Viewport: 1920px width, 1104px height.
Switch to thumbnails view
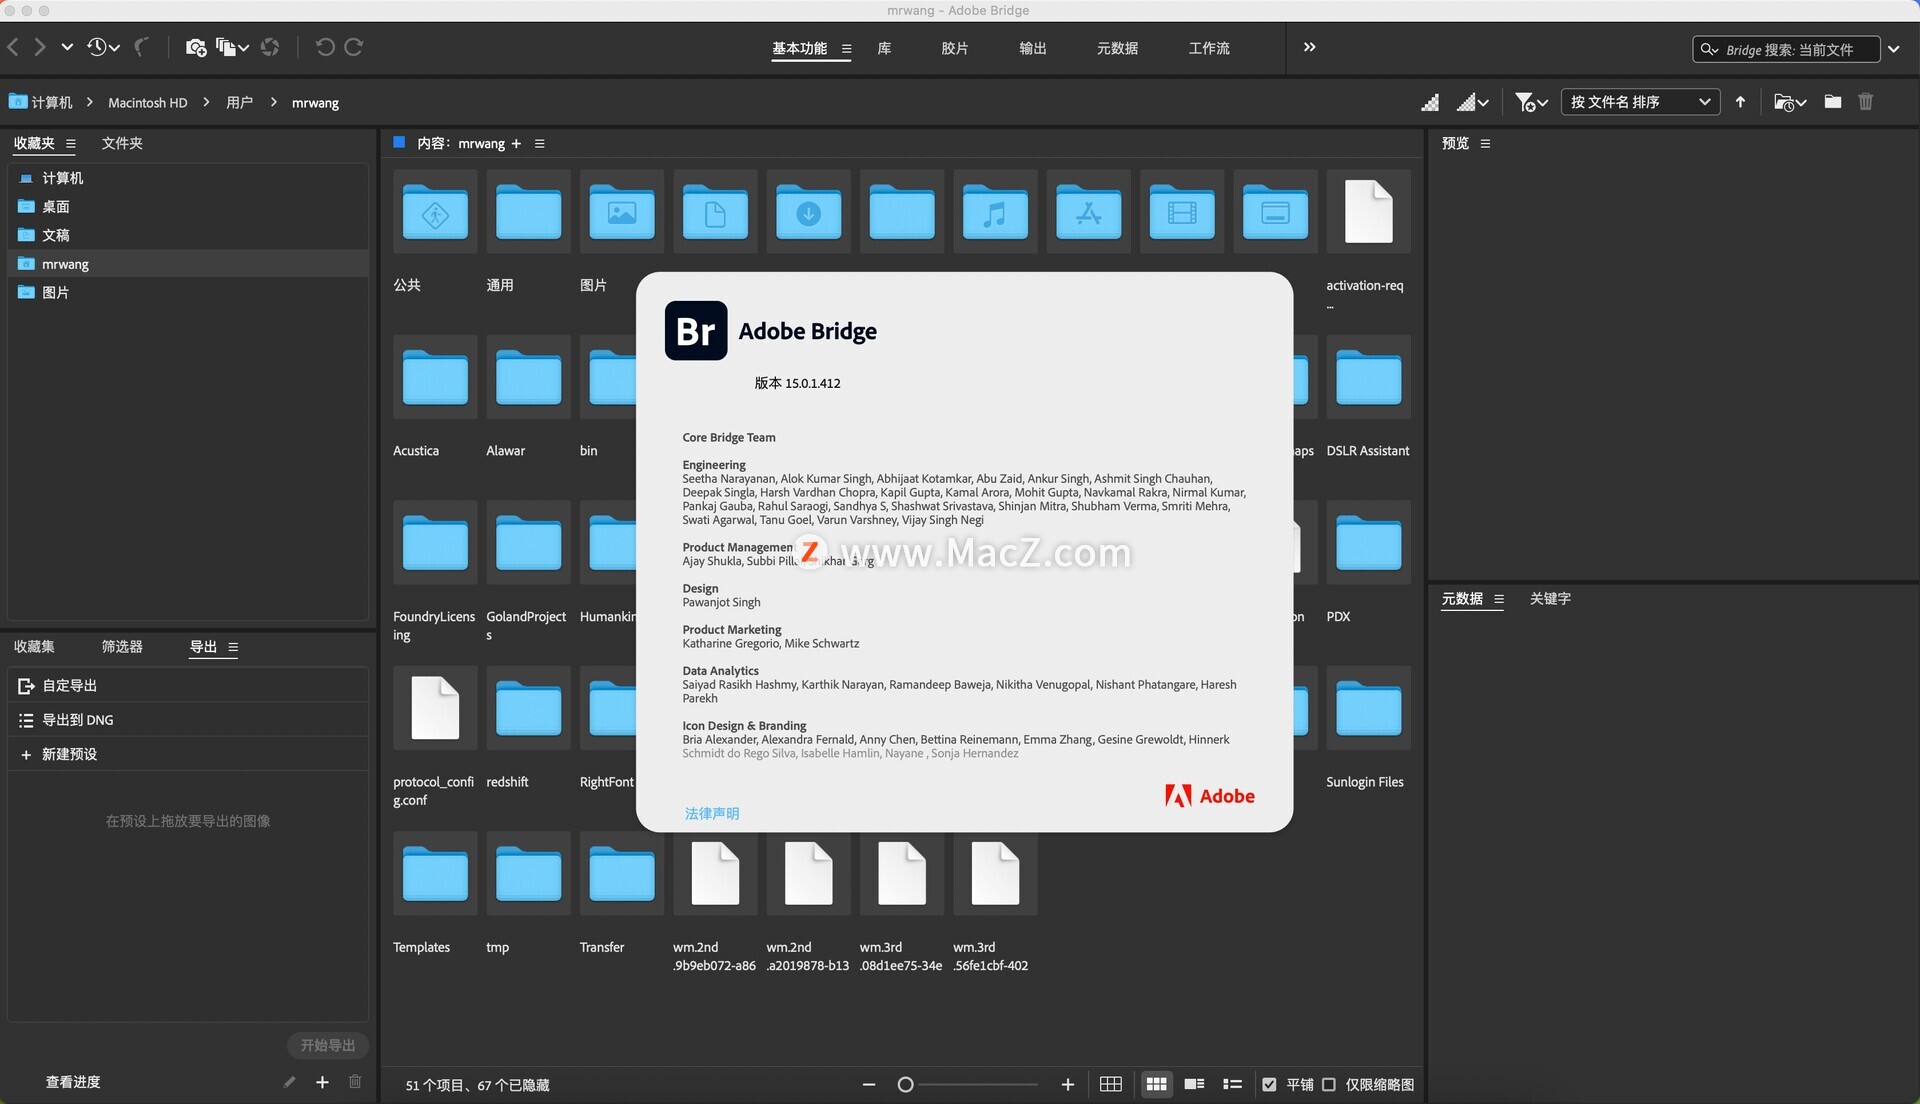pos(1157,1084)
